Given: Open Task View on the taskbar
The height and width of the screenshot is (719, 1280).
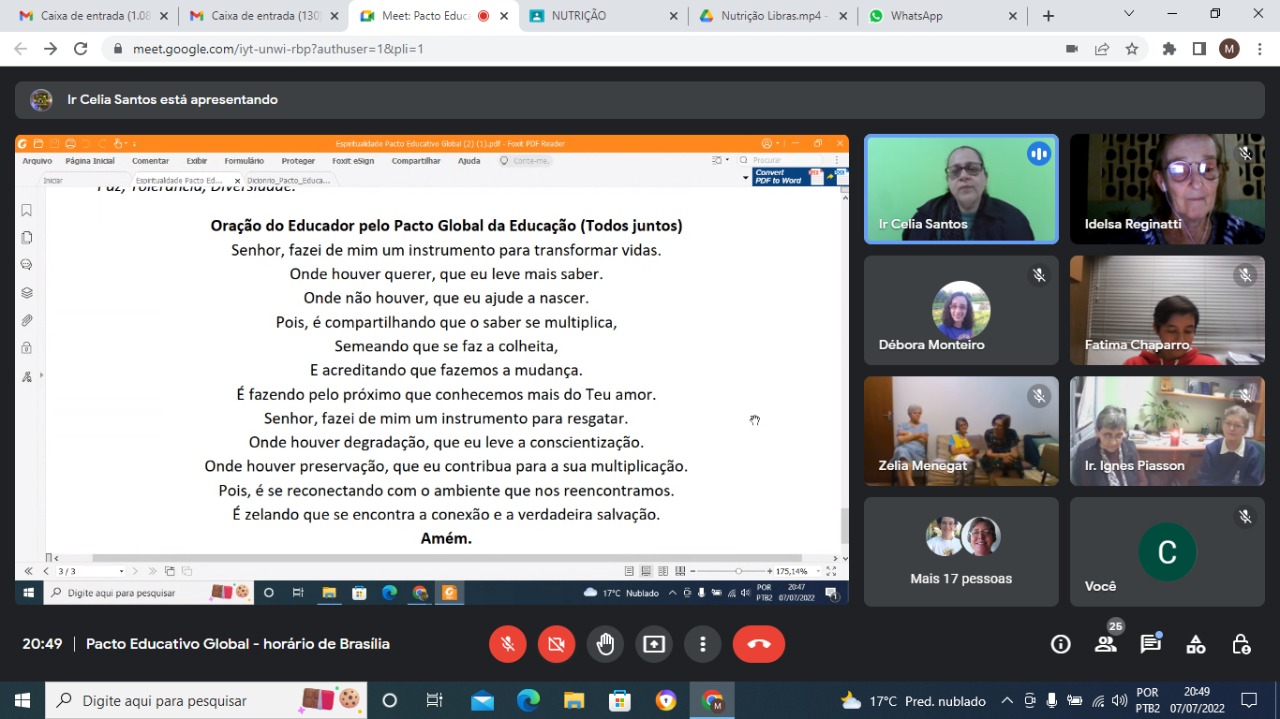Looking at the screenshot, I should (x=434, y=700).
